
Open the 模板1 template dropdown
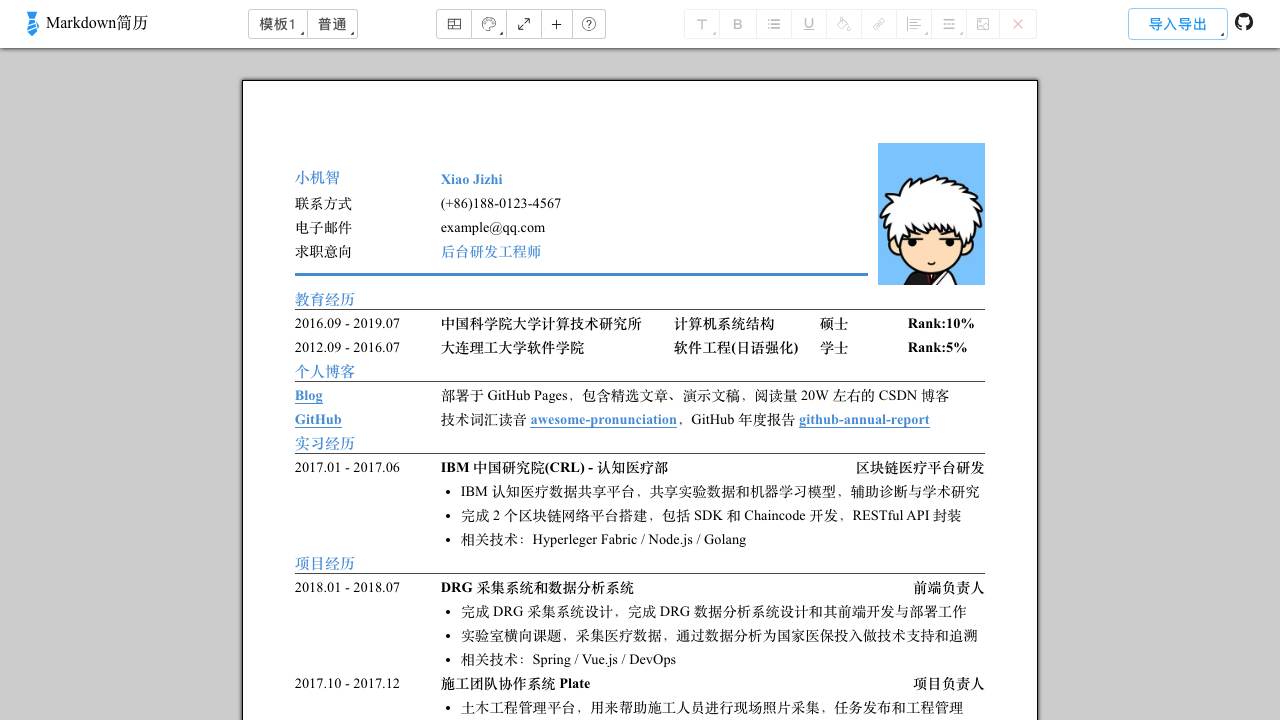pos(278,24)
